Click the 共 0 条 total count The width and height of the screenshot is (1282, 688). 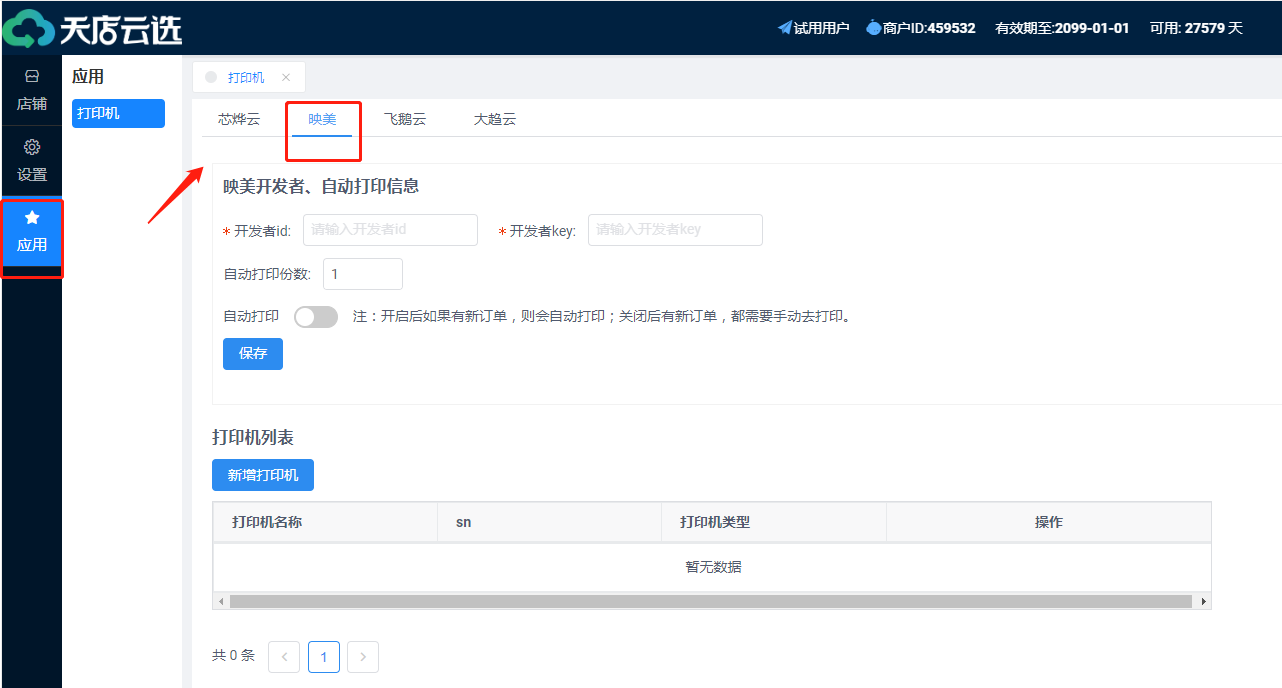[x=233, y=656]
